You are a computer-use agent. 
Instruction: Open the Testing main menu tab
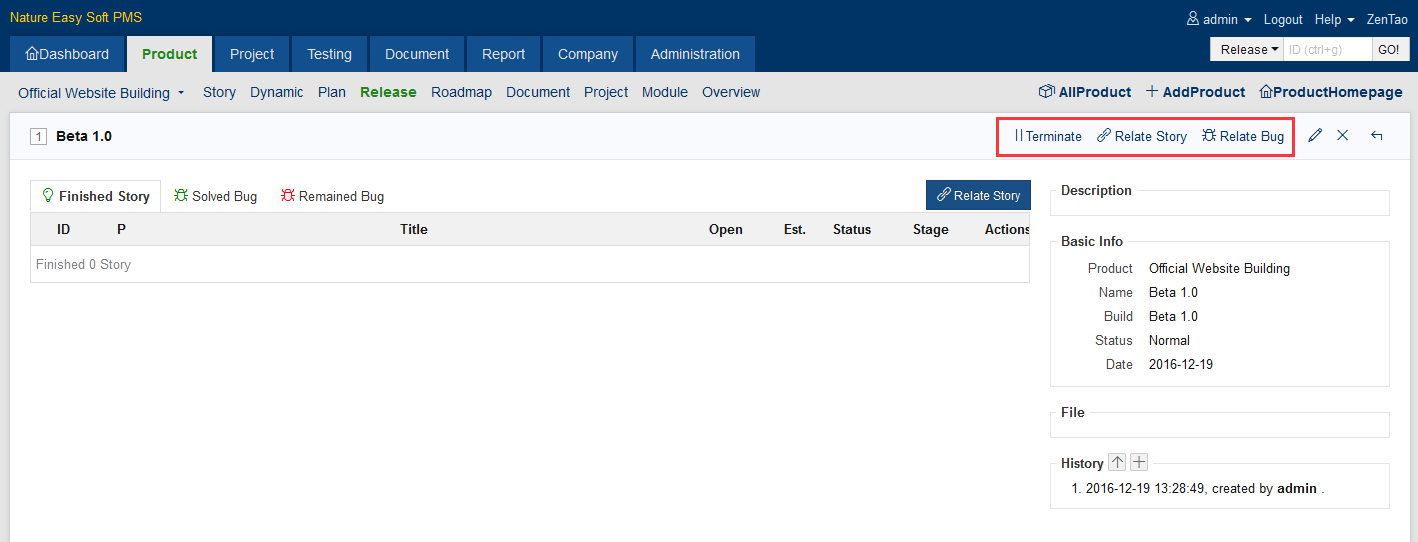[x=329, y=54]
